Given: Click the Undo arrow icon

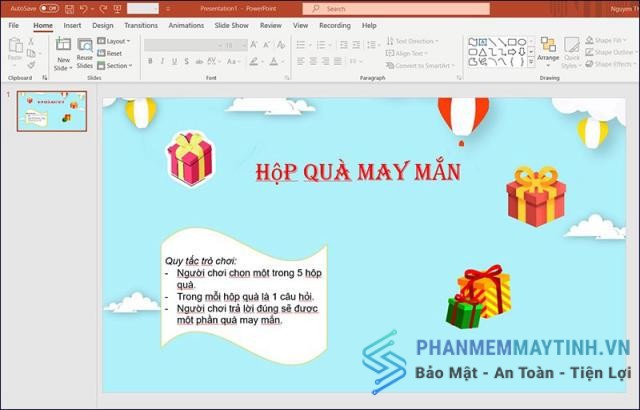Looking at the screenshot, I should click(x=83, y=9).
